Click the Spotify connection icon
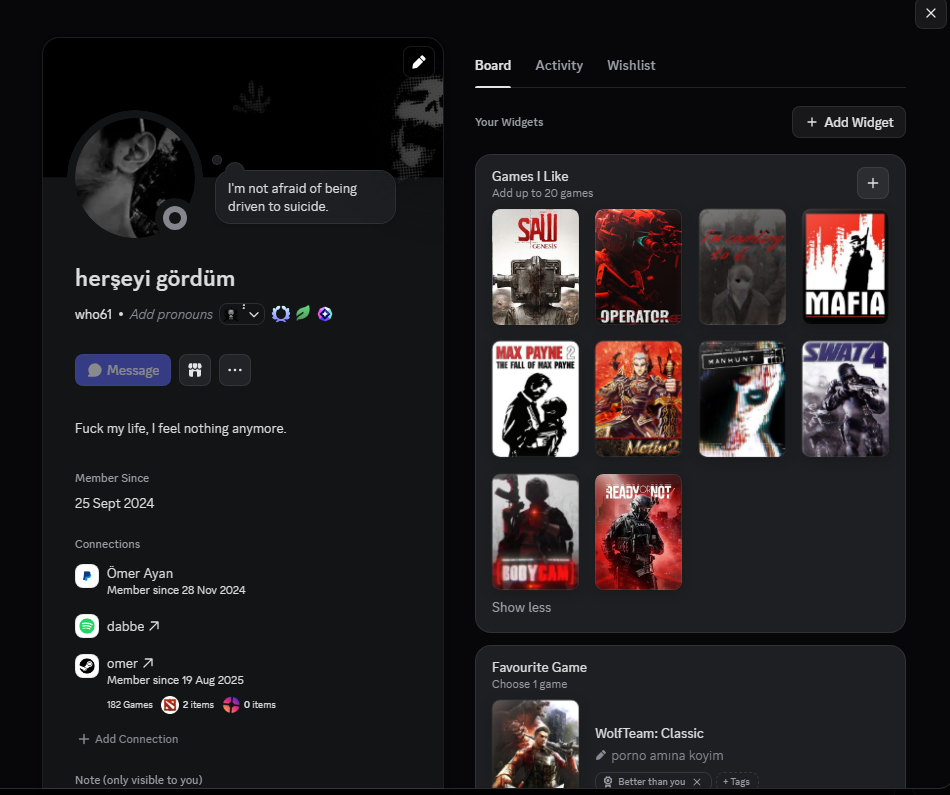The width and height of the screenshot is (950, 795). (87, 626)
